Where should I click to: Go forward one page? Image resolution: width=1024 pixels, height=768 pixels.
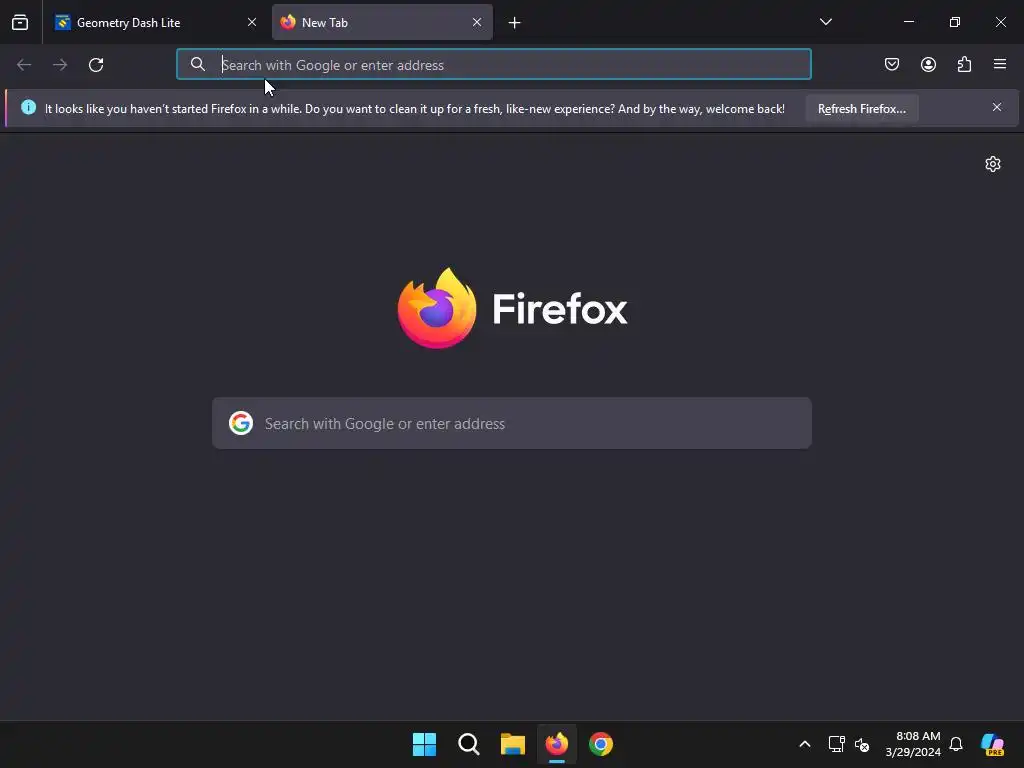[x=60, y=65]
